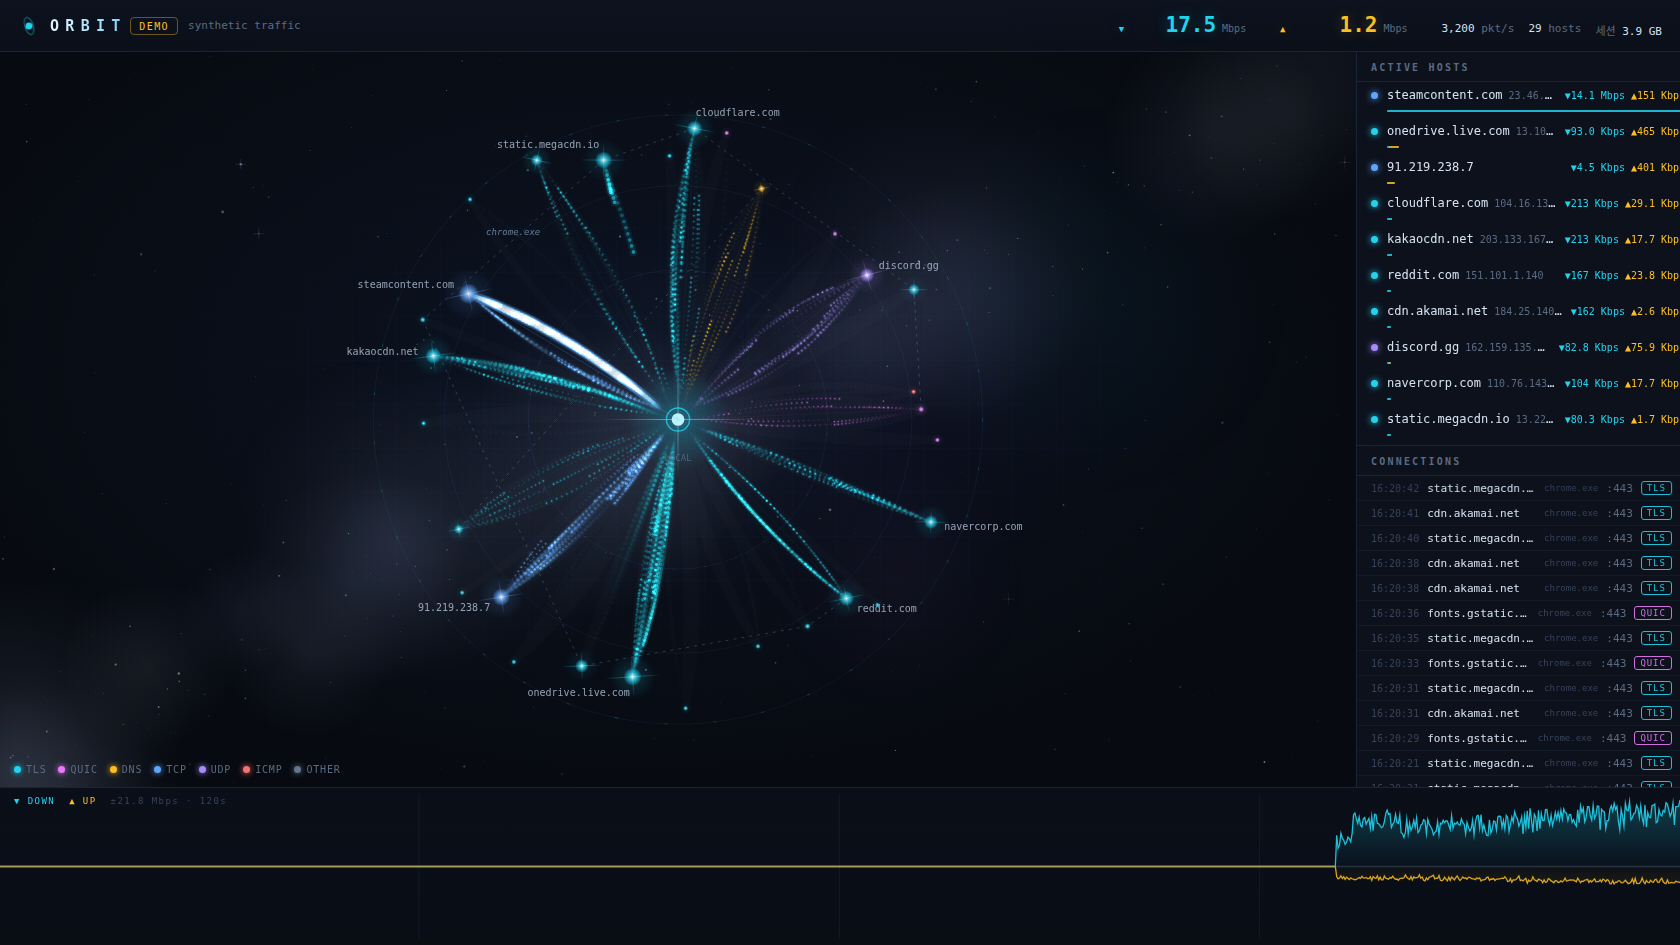Click the 1.2 Mbps upload rate readout
Viewport: 1680px width, 945px height.
1373,25
